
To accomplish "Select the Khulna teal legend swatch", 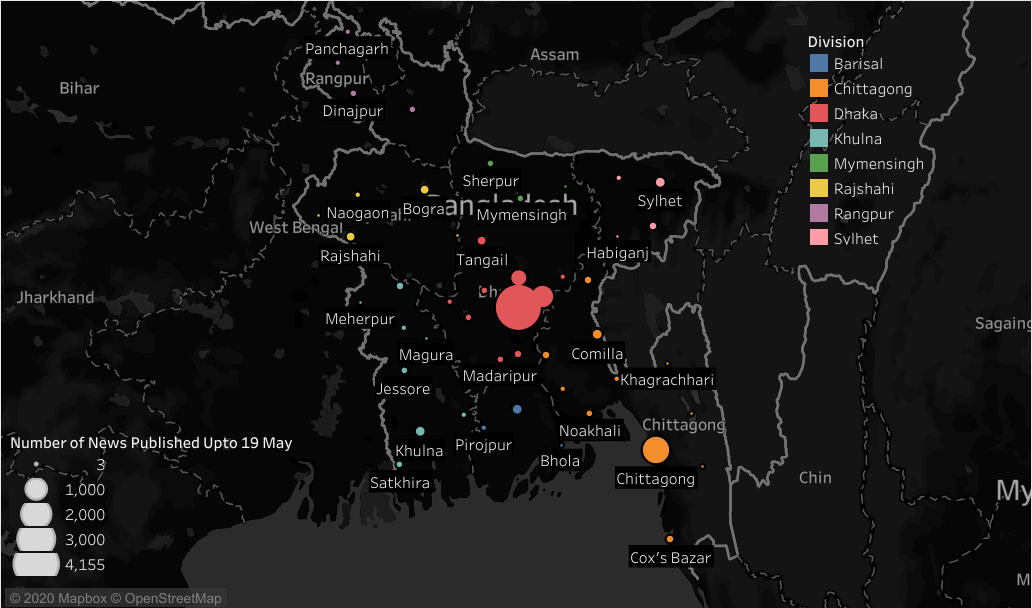I will coord(819,138).
